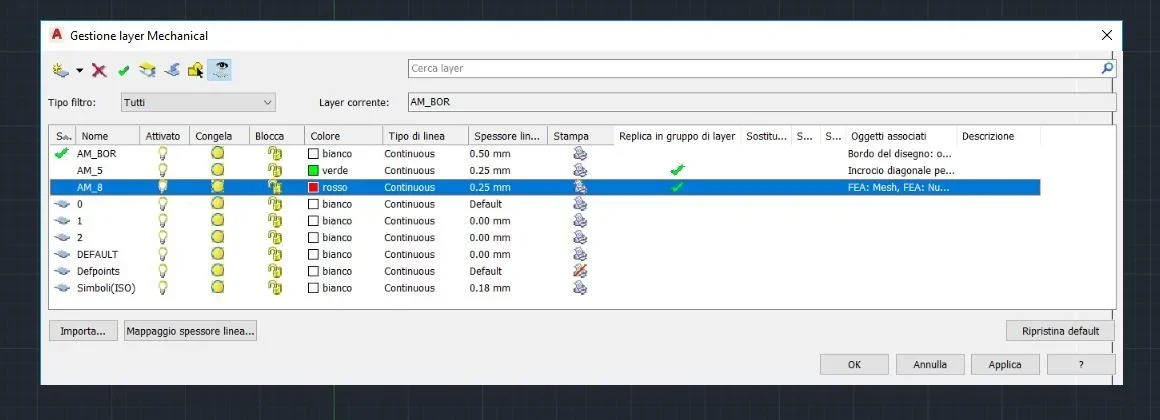Click the layer status icon of layer 0
1160x420 pixels.
(62, 204)
